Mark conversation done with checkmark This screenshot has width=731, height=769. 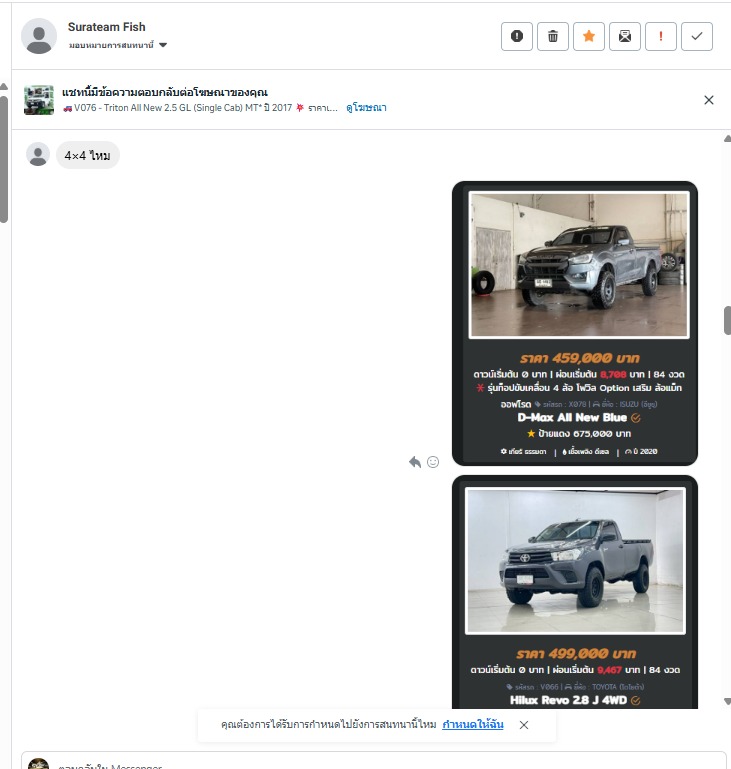click(697, 36)
